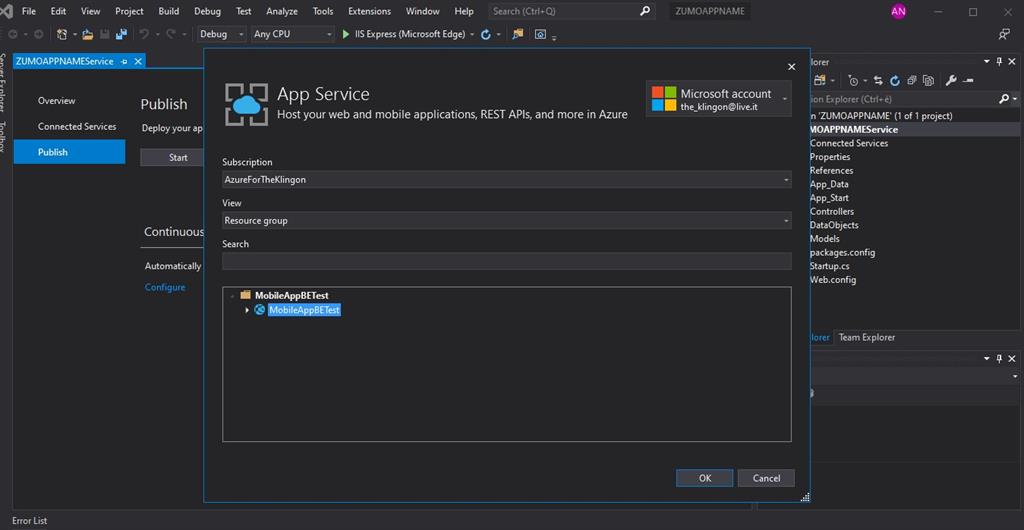Click the Start button on Publish page
This screenshot has height=530, width=1024.
(x=174, y=157)
